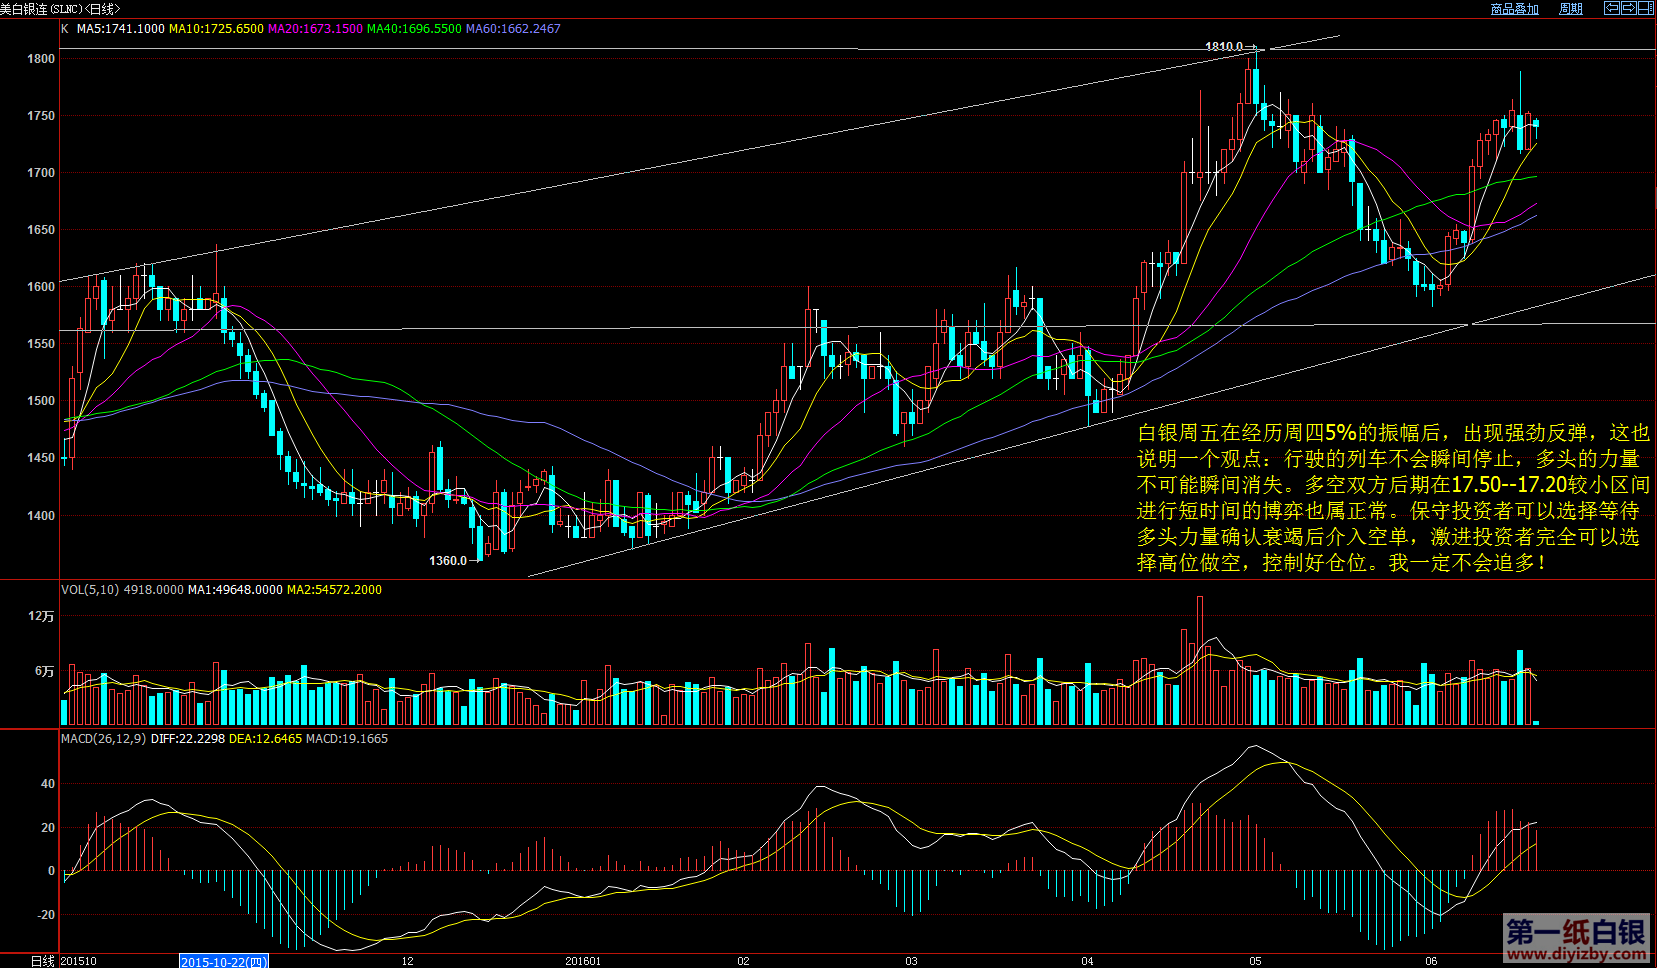The height and width of the screenshot is (968, 1657).
Task: Click the right arrow navigation icon
Action: [x=1628, y=8]
